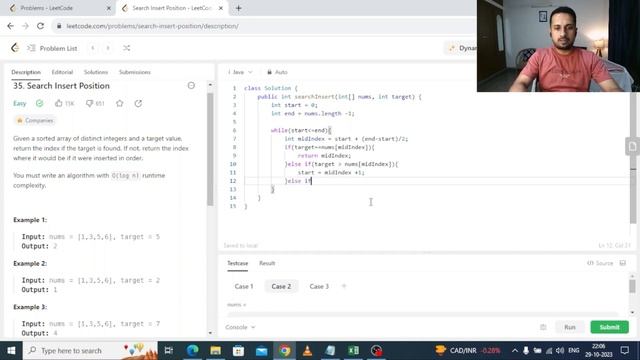
Task: Select Case 2 testcase
Action: [281, 287]
